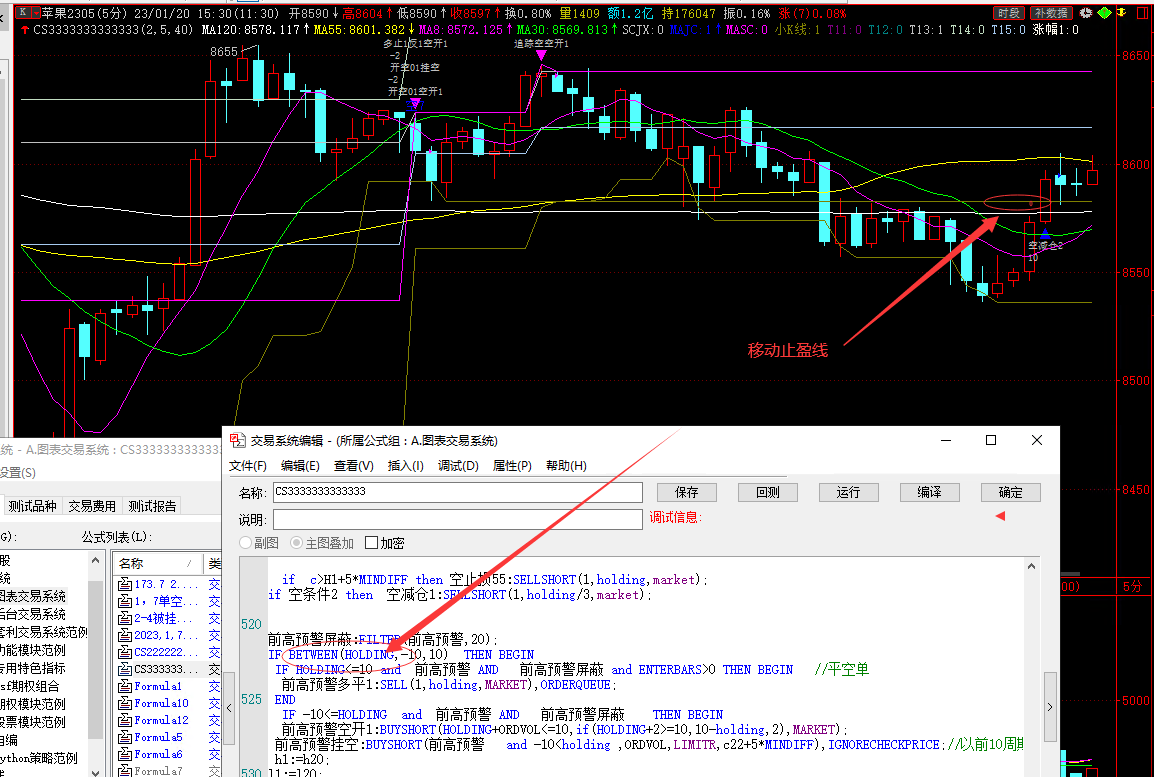Switch to the 交易费用 tab
Screen dimensions: 1154x777
click(92, 506)
